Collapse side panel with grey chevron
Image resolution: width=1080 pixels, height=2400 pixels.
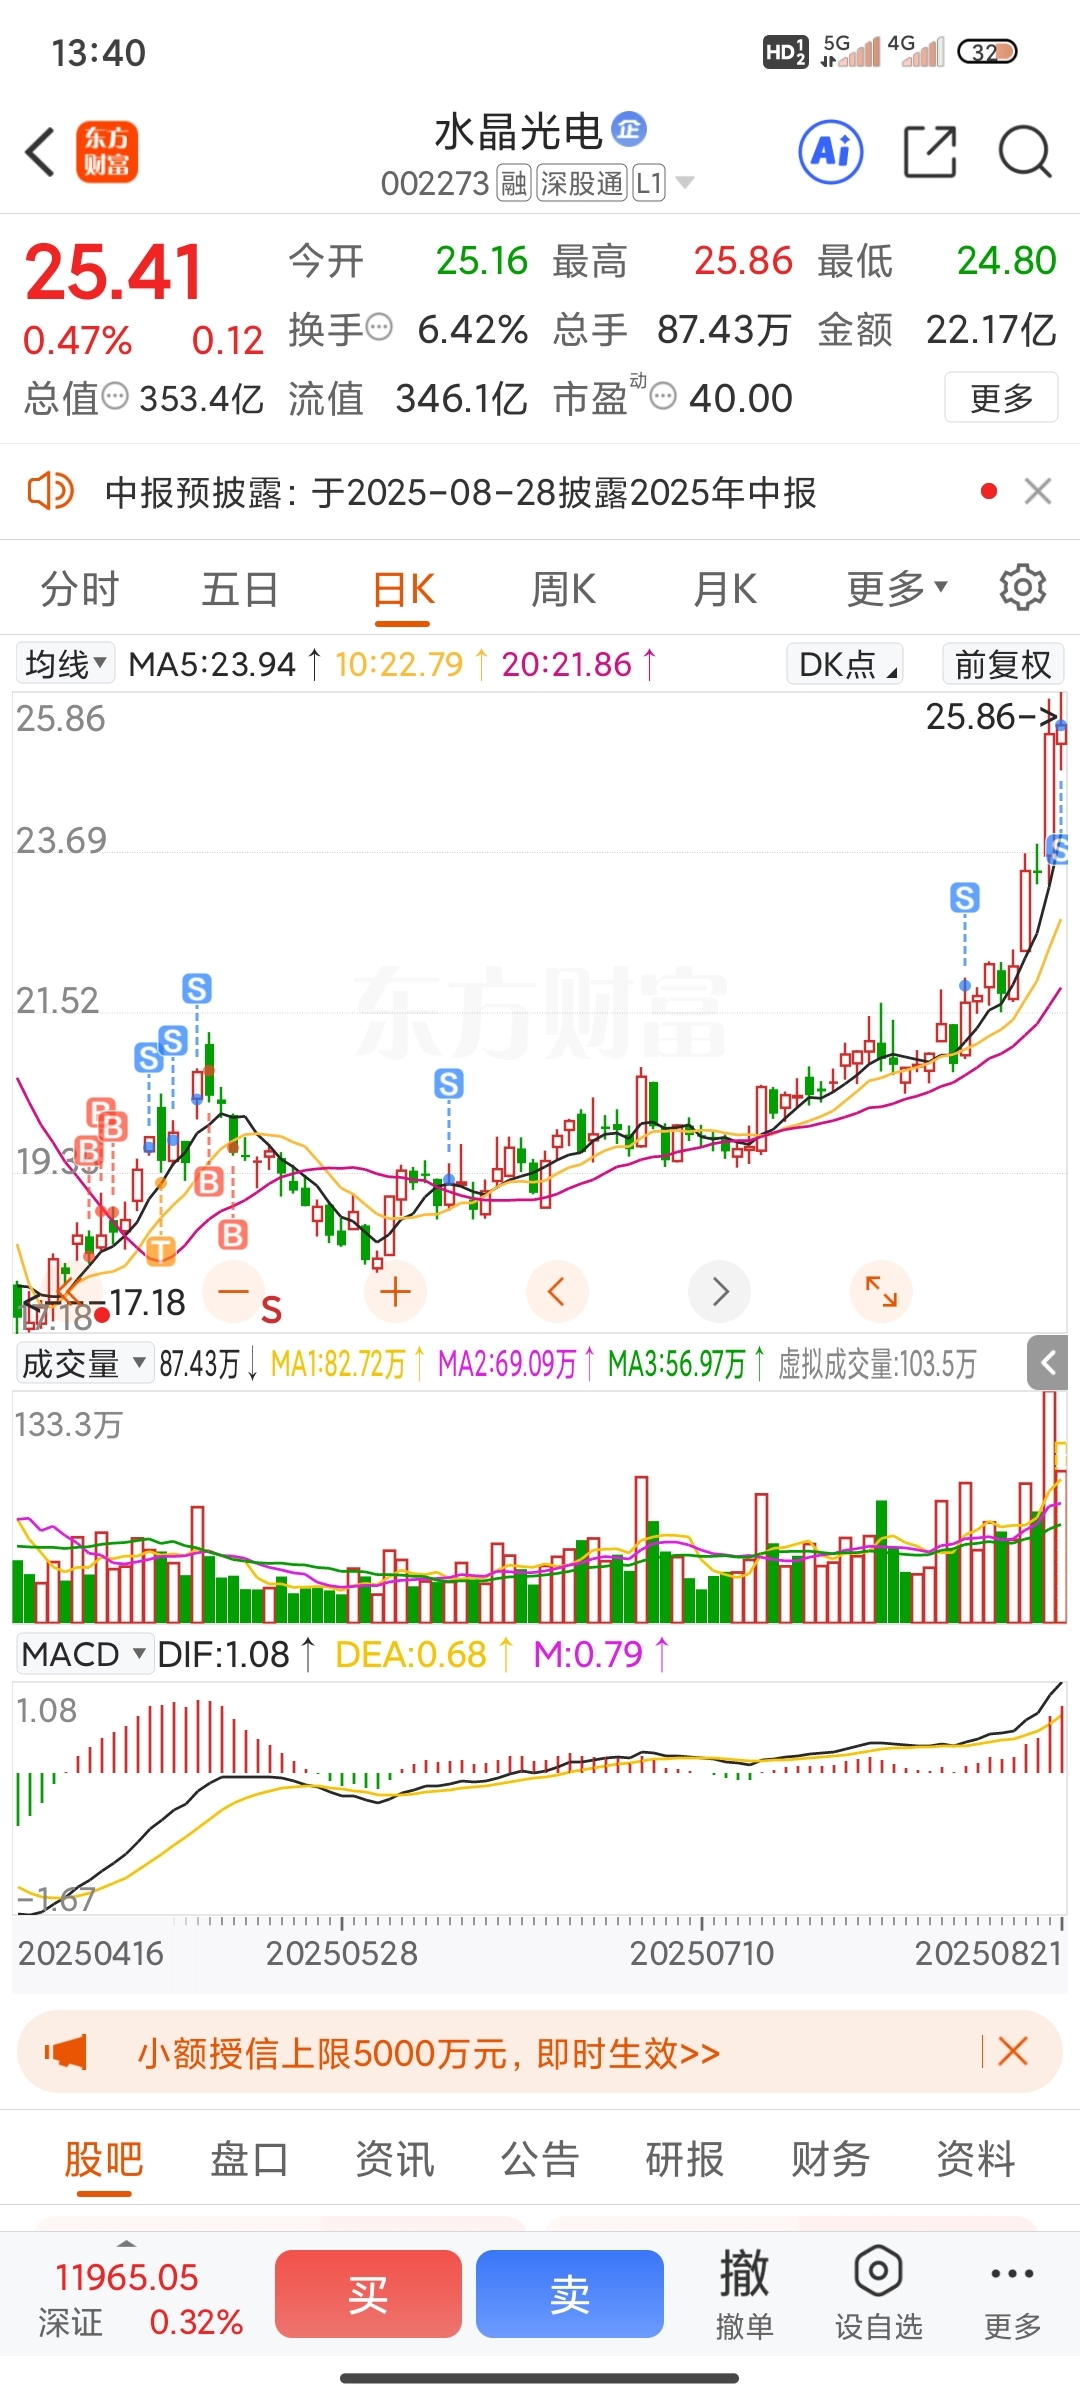(1048, 1362)
